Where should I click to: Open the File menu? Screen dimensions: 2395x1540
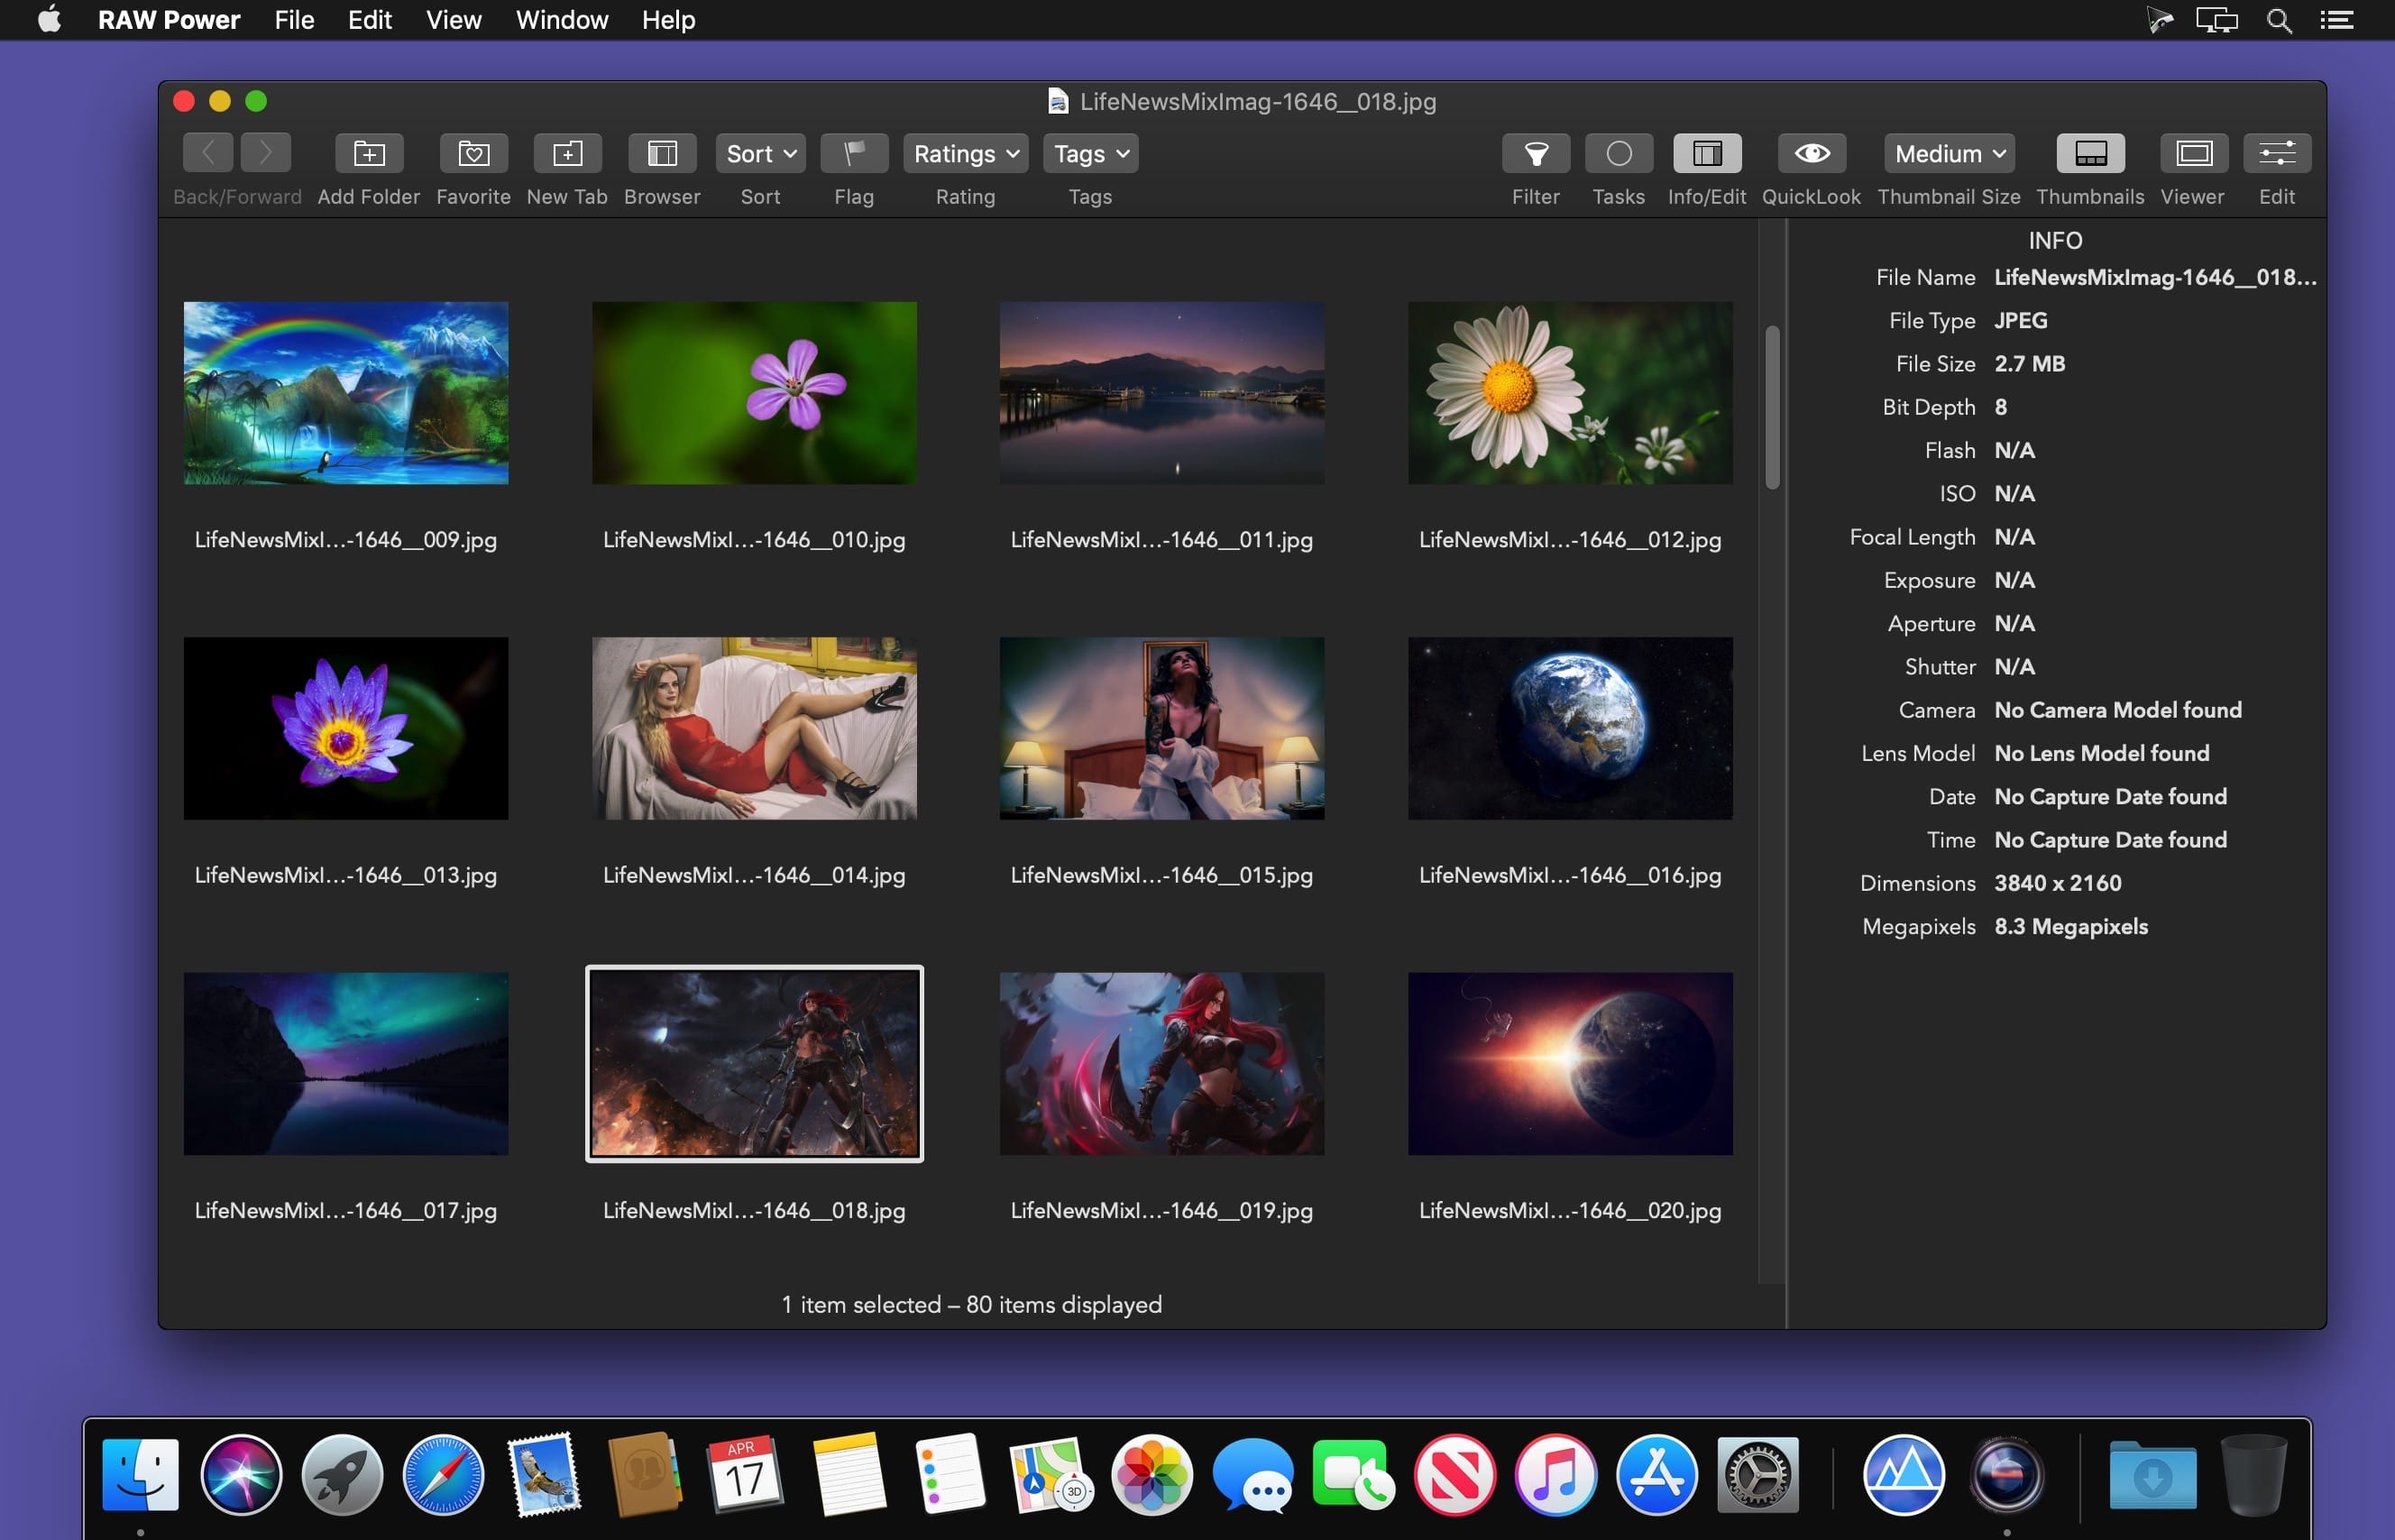coord(294,20)
